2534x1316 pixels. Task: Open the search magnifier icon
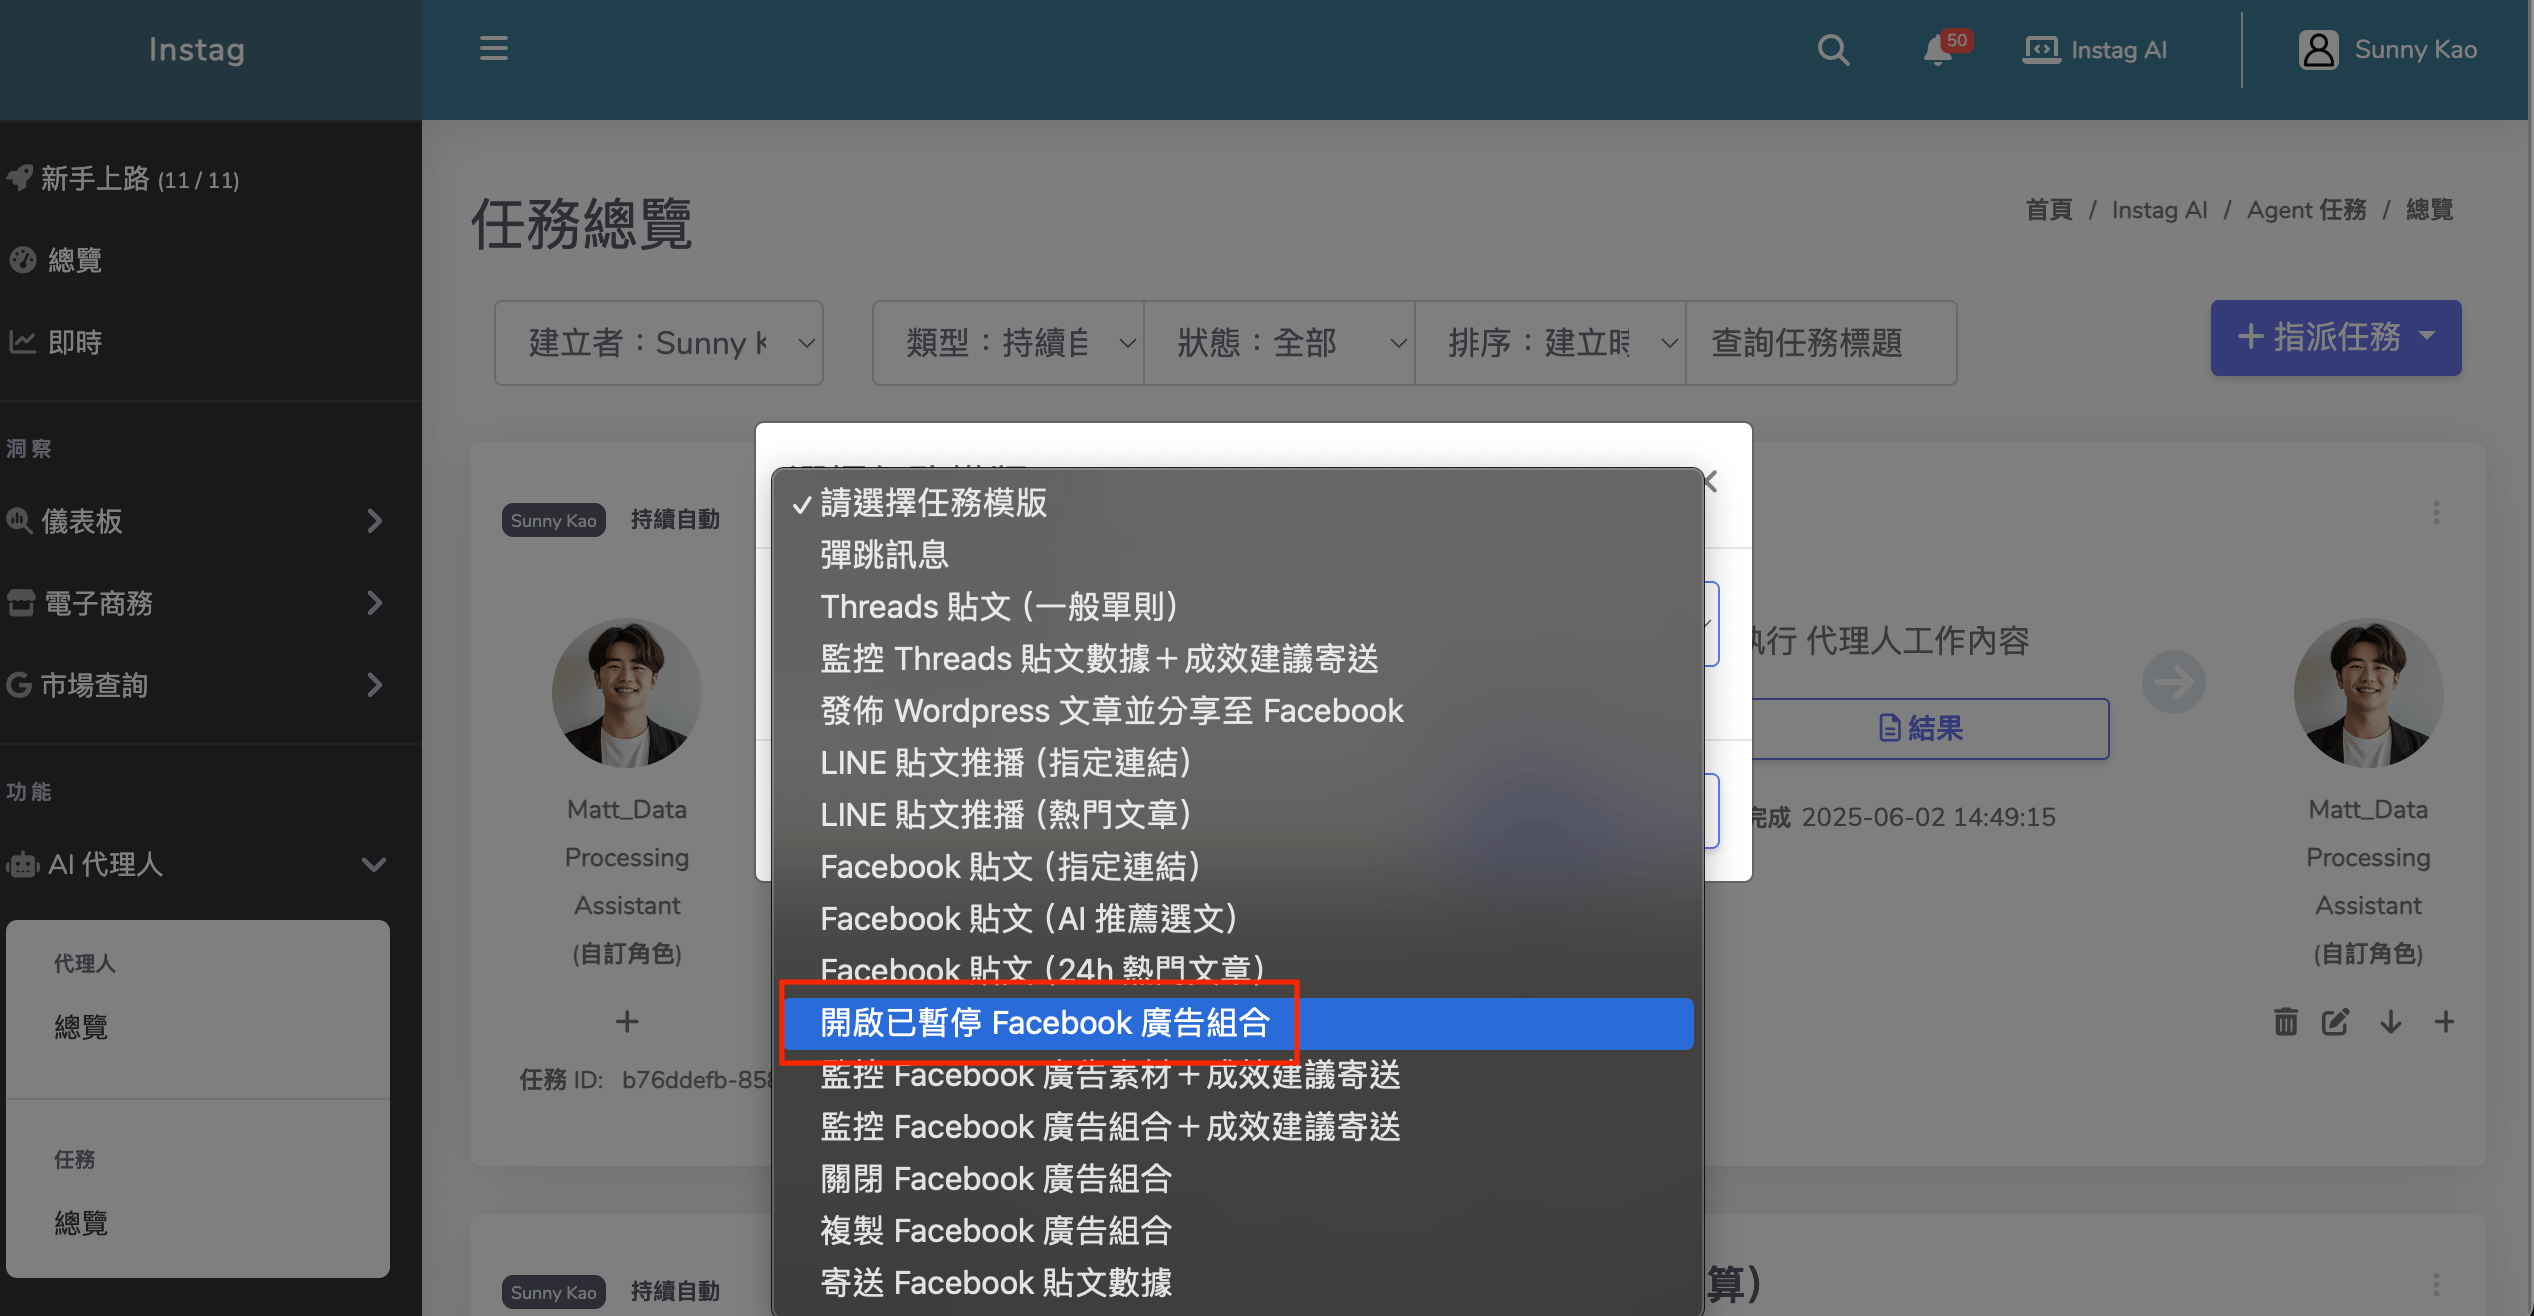click(1833, 50)
